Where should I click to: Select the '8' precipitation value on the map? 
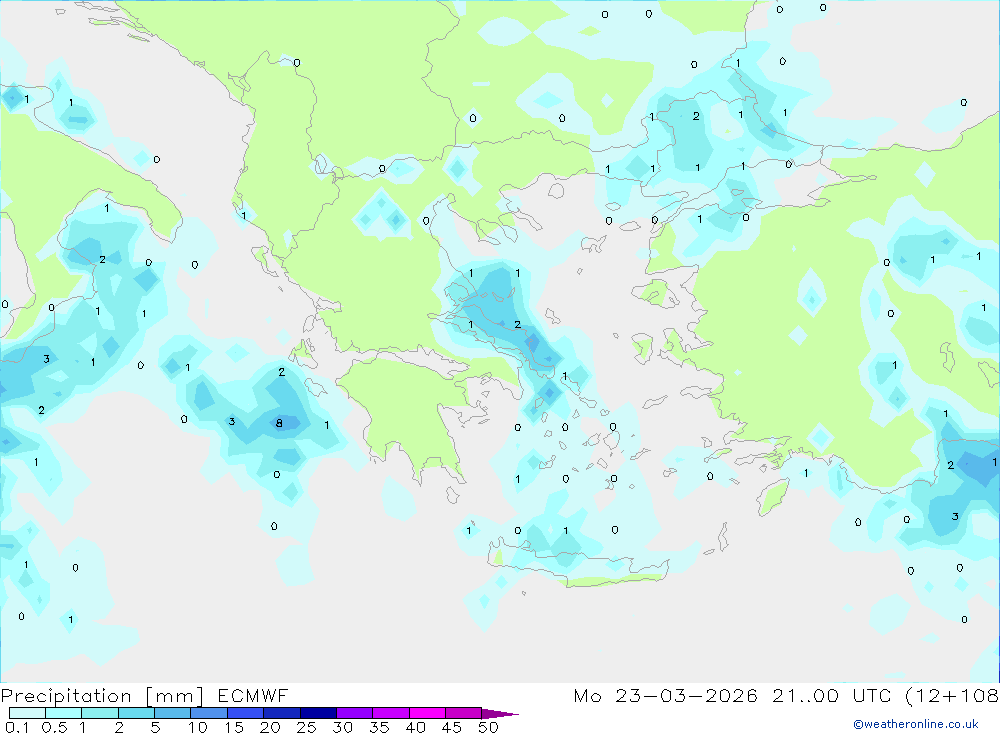click(279, 423)
